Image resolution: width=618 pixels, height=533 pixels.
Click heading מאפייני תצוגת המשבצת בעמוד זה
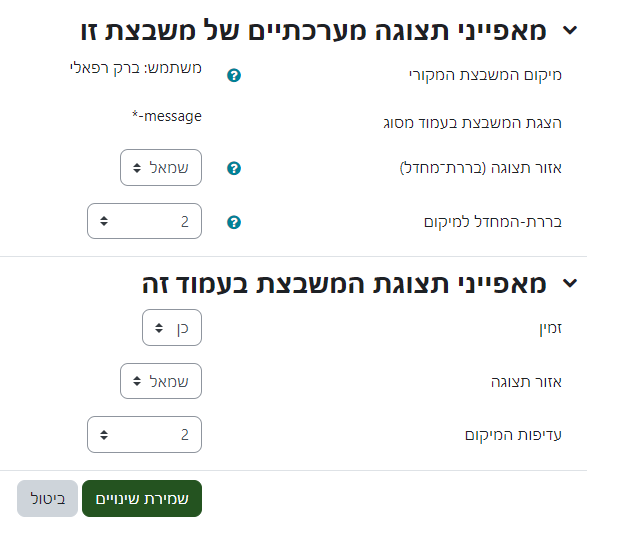click(344, 284)
